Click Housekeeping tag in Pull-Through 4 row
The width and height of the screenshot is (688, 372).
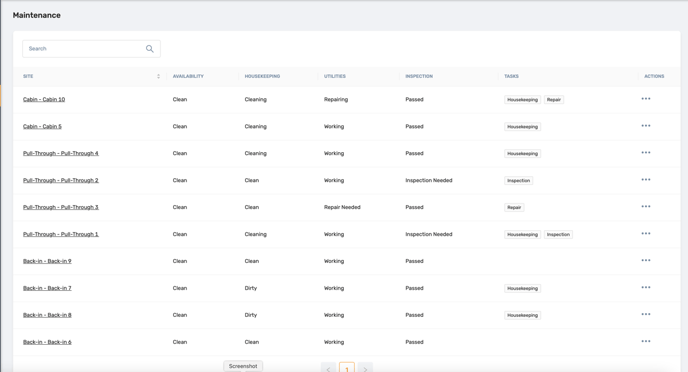point(522,154)
